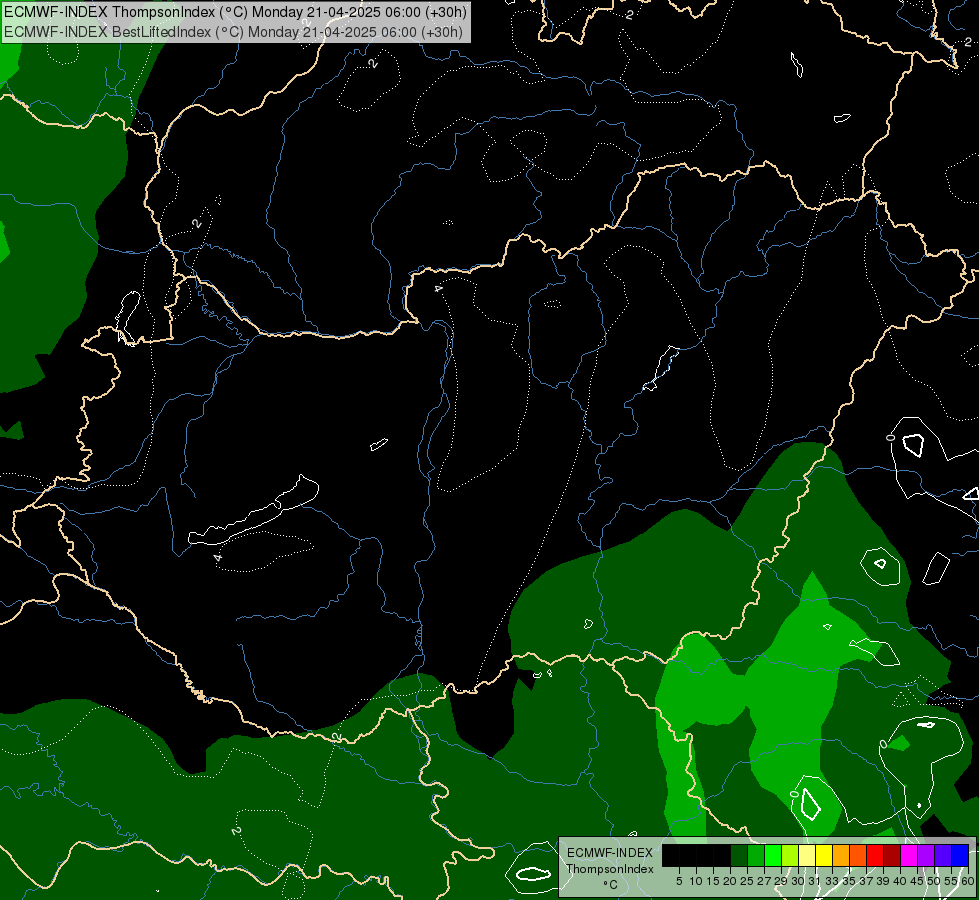This screenshot has height=900, width=979.
Task: Select the orange 33-35 legend swatch
Action: [841, 855]
